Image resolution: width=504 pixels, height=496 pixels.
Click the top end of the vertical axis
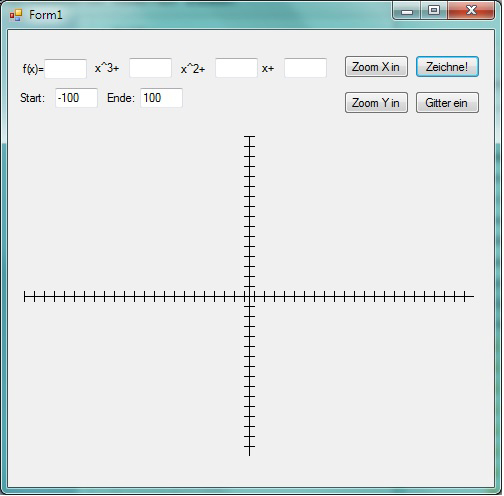[249, 136]
